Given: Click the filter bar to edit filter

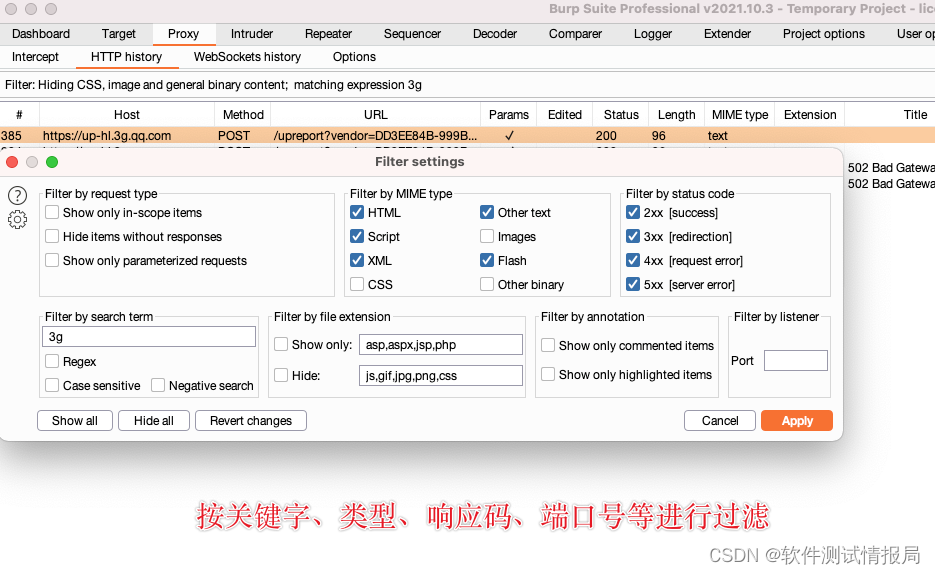Looking at the screenshot, I should point(468,85).
